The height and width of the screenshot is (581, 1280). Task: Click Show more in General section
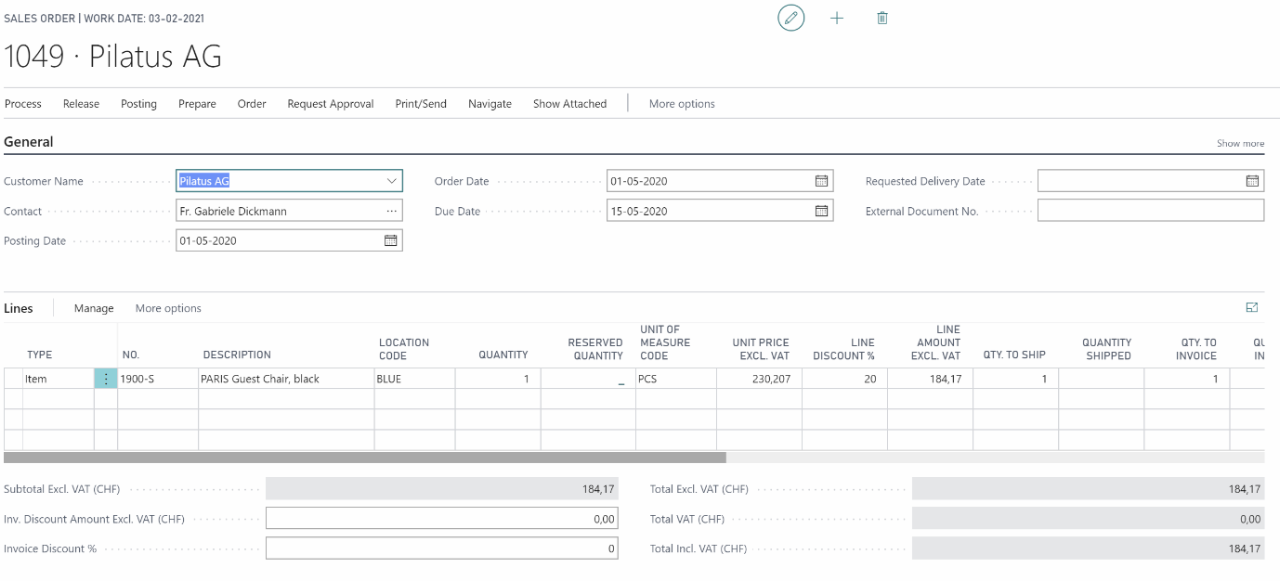tap(1240, 143)
